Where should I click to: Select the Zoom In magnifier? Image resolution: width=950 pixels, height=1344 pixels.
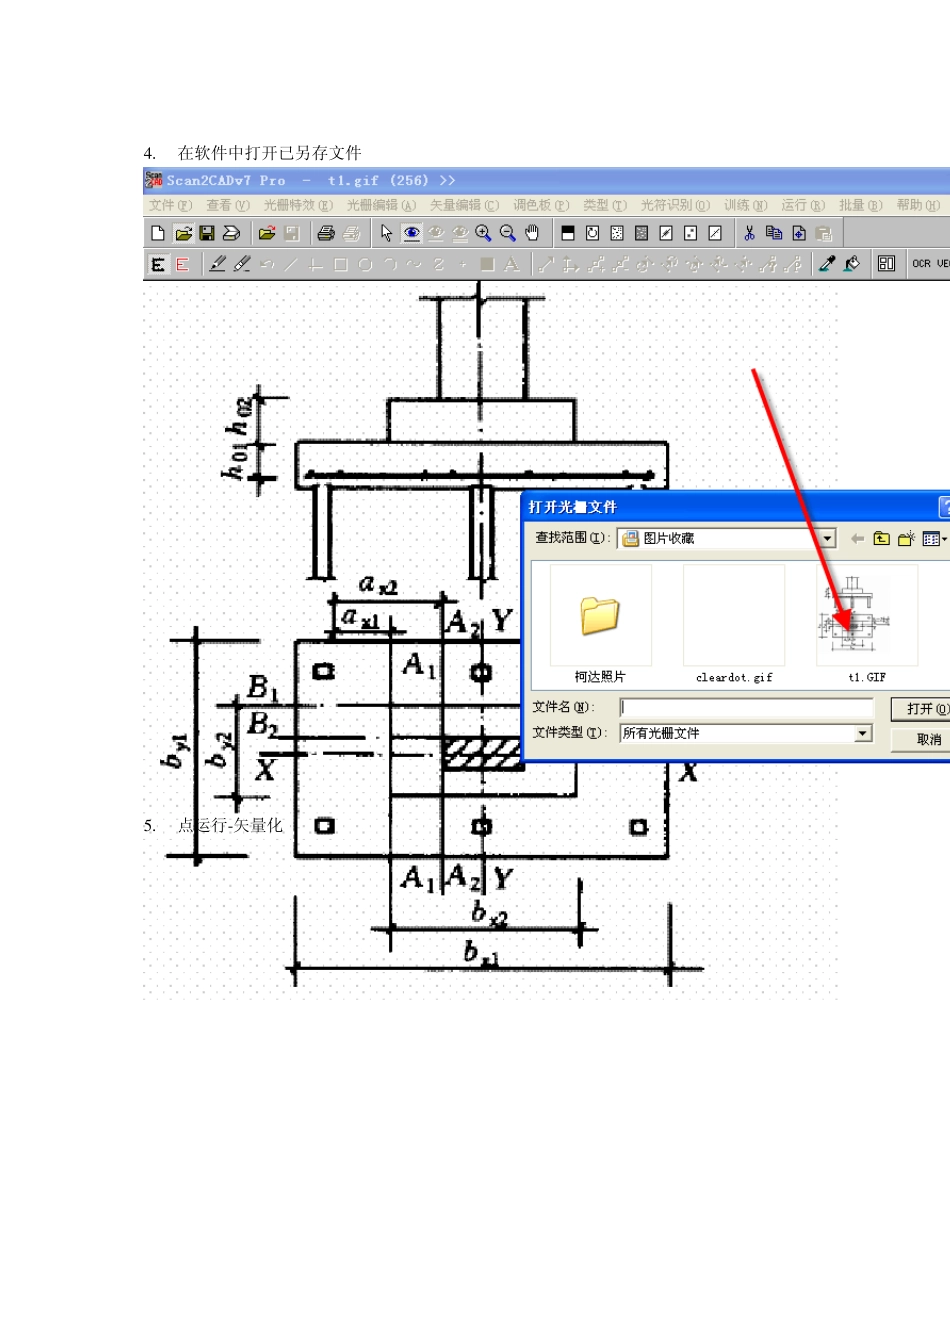click(x=484, y=233)
